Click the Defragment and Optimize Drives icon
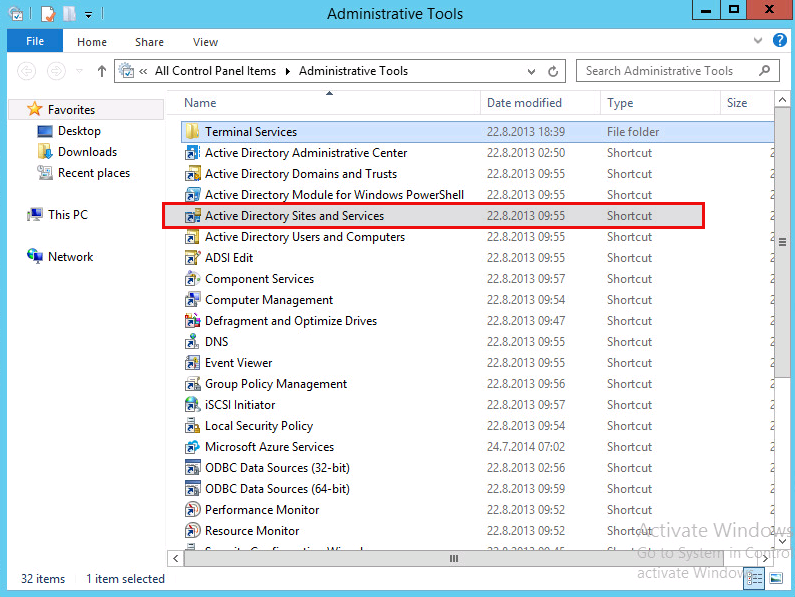Image resolution: width=795 pixels, height=597 pixels. [192, 321]
